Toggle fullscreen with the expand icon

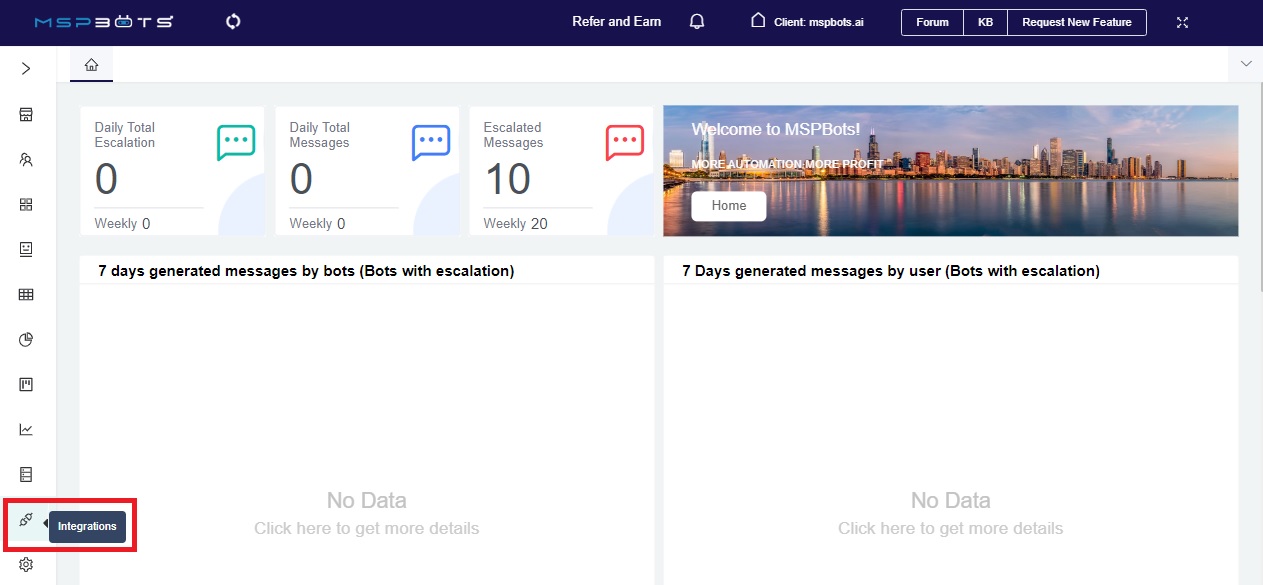1182,21
